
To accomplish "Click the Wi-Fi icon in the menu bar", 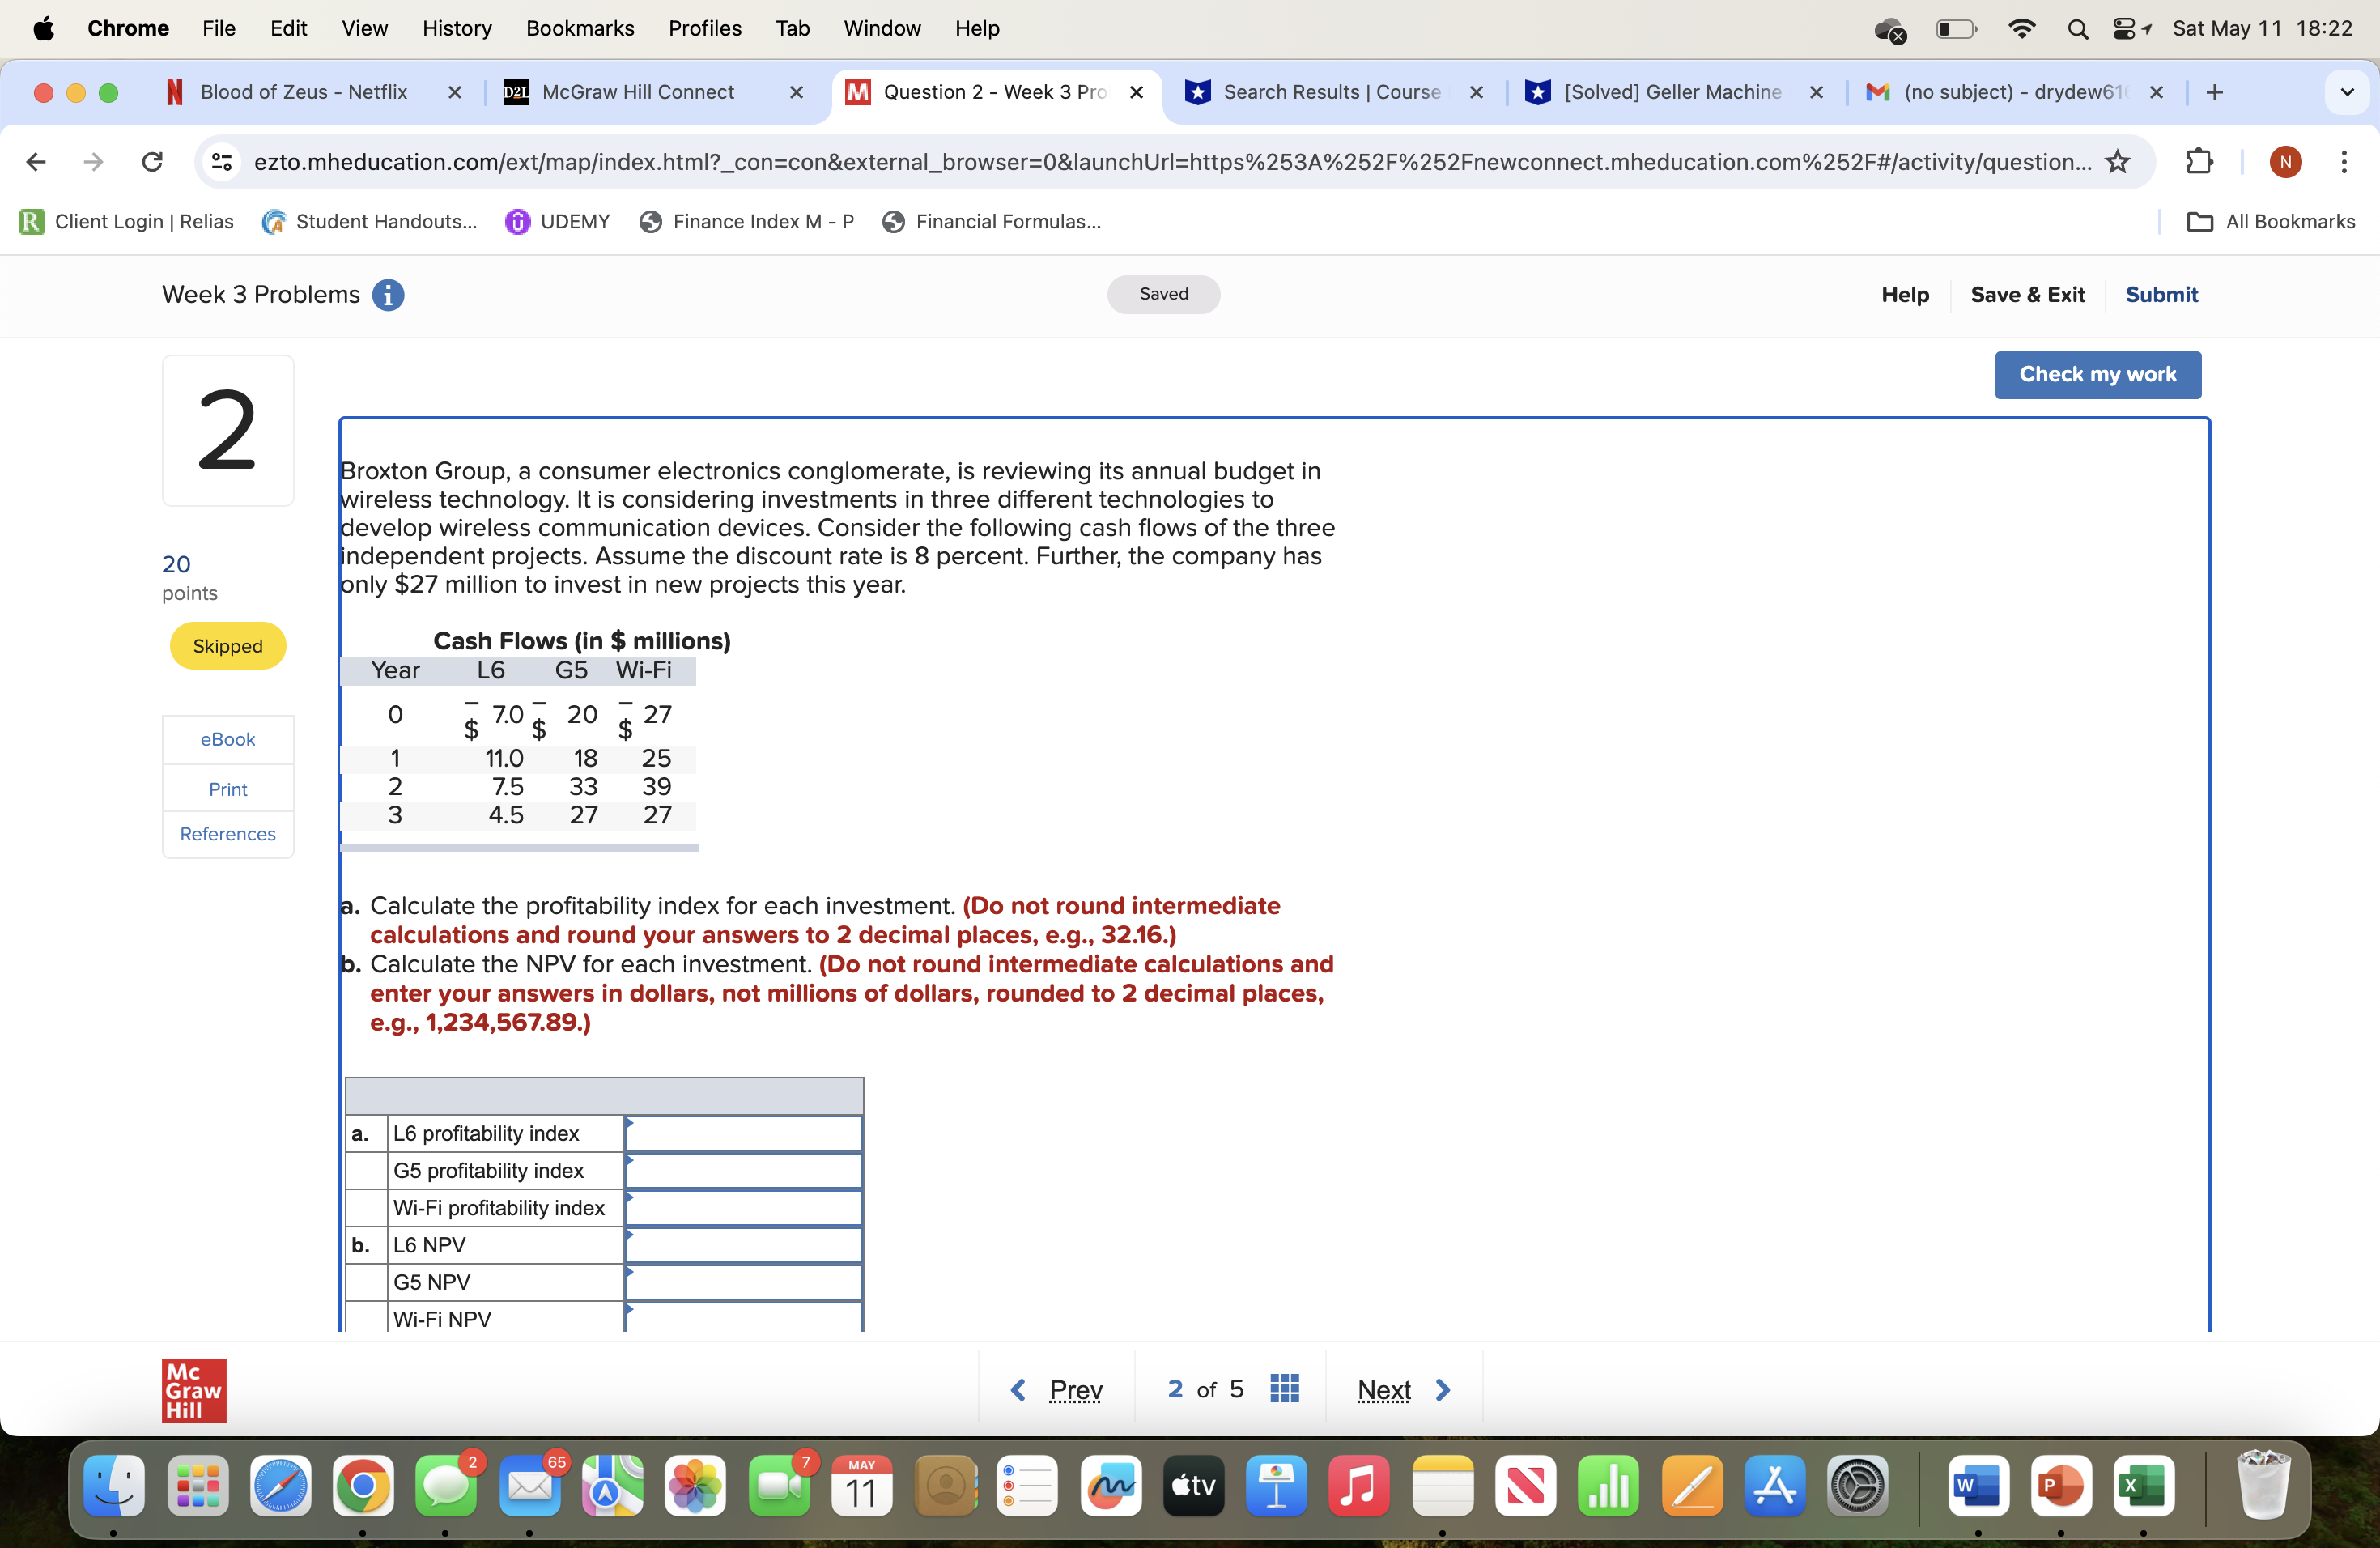I will (x=2022, y=29).
